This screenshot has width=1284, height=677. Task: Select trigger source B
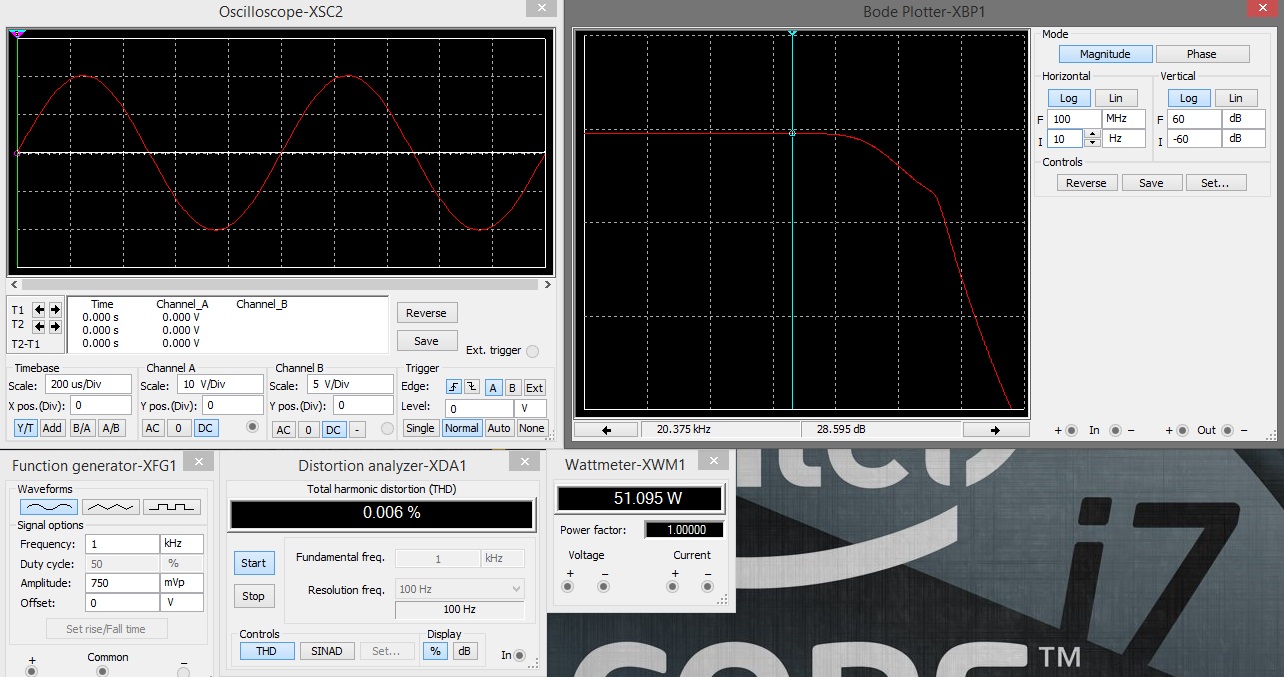(x=513, y=388)
